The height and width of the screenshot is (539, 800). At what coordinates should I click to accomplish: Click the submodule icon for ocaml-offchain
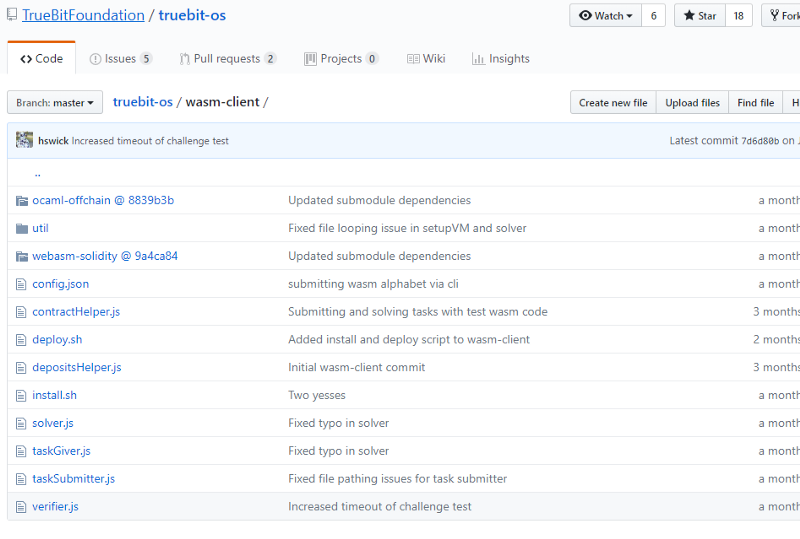coord(22,200)
